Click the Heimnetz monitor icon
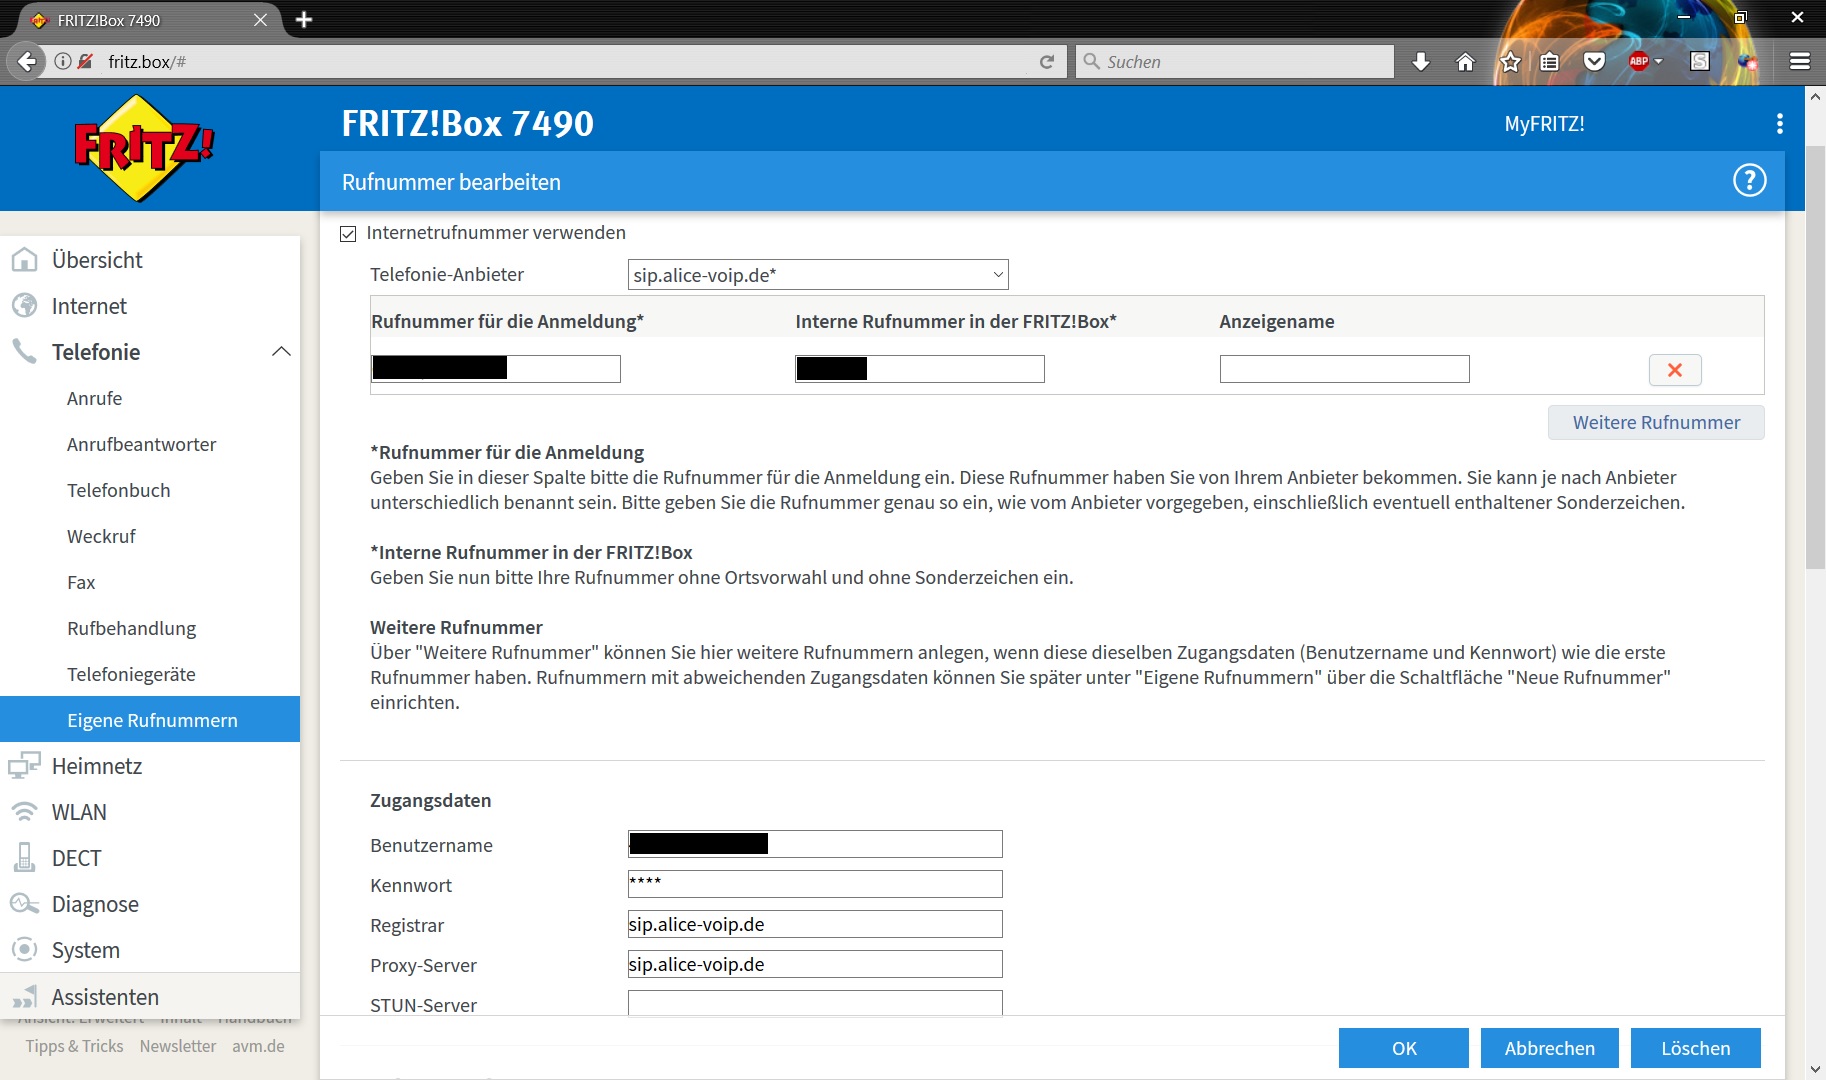The image size is (1826, 1080). coord(25,766)
